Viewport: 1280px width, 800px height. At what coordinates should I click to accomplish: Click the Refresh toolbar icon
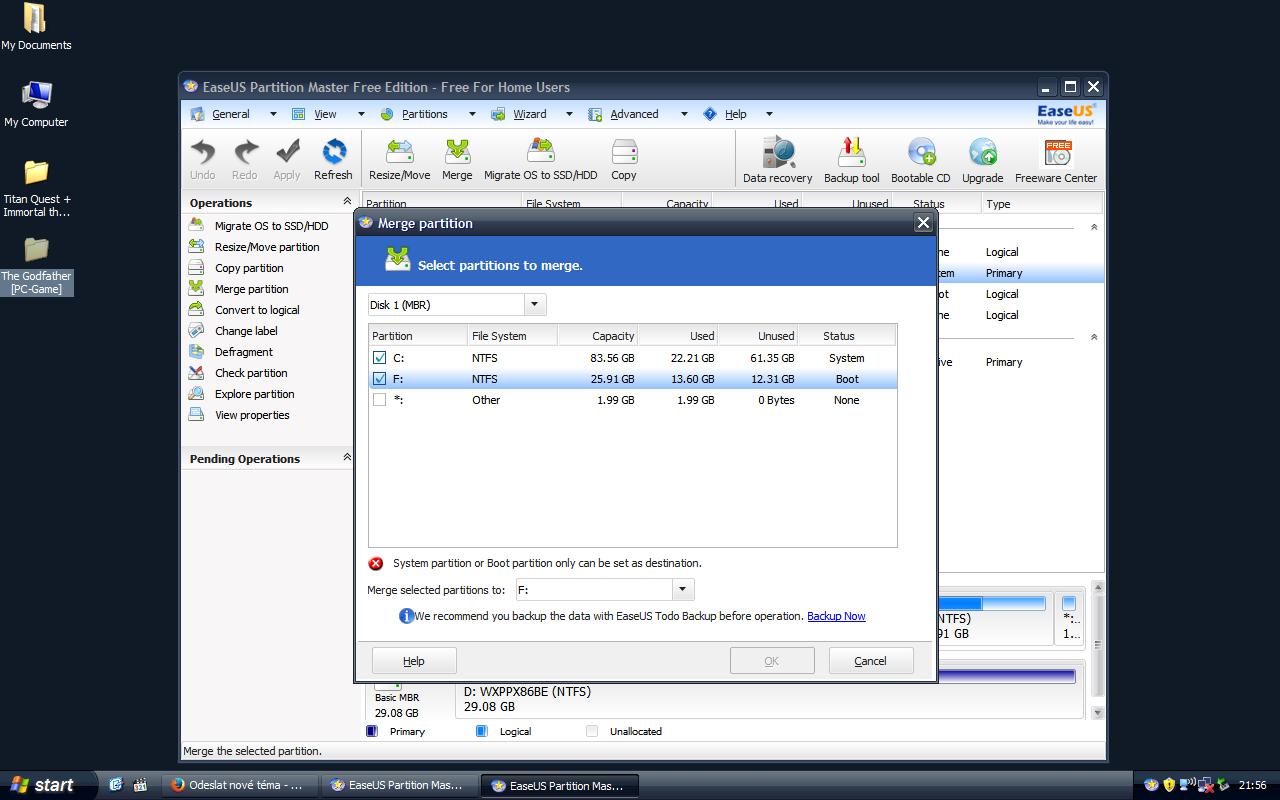coord(333,159)
